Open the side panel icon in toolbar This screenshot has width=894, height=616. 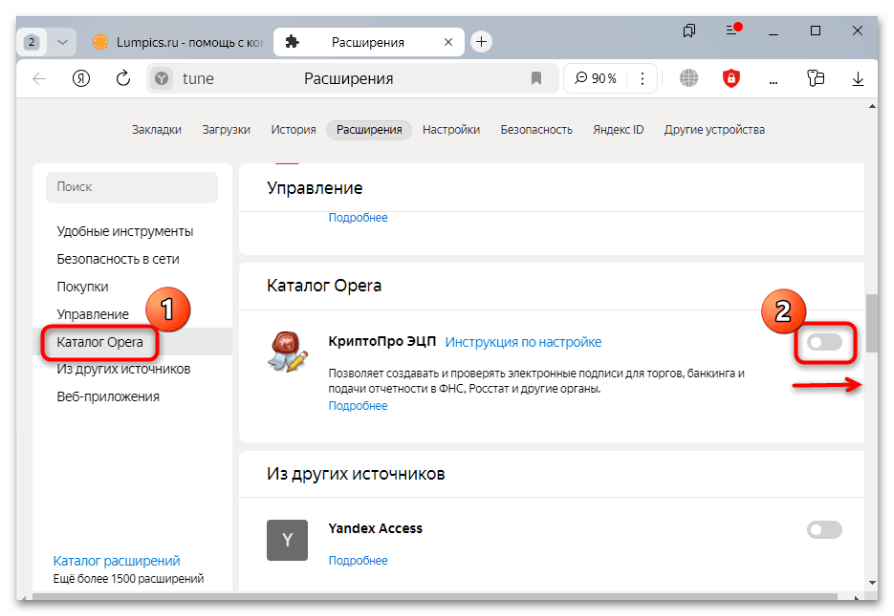(x=816, y=78)
